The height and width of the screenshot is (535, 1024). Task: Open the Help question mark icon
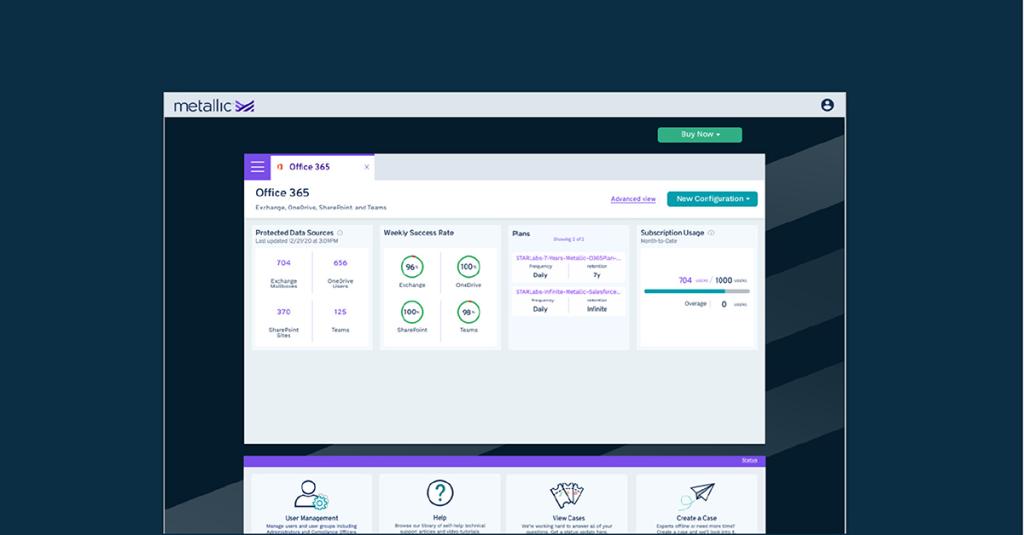[x=440, y=493]
